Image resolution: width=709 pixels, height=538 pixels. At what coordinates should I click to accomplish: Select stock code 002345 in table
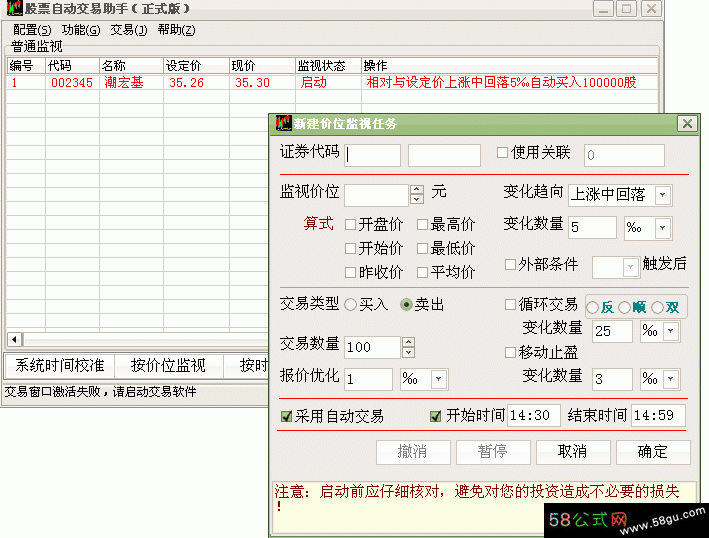(72, 83)
